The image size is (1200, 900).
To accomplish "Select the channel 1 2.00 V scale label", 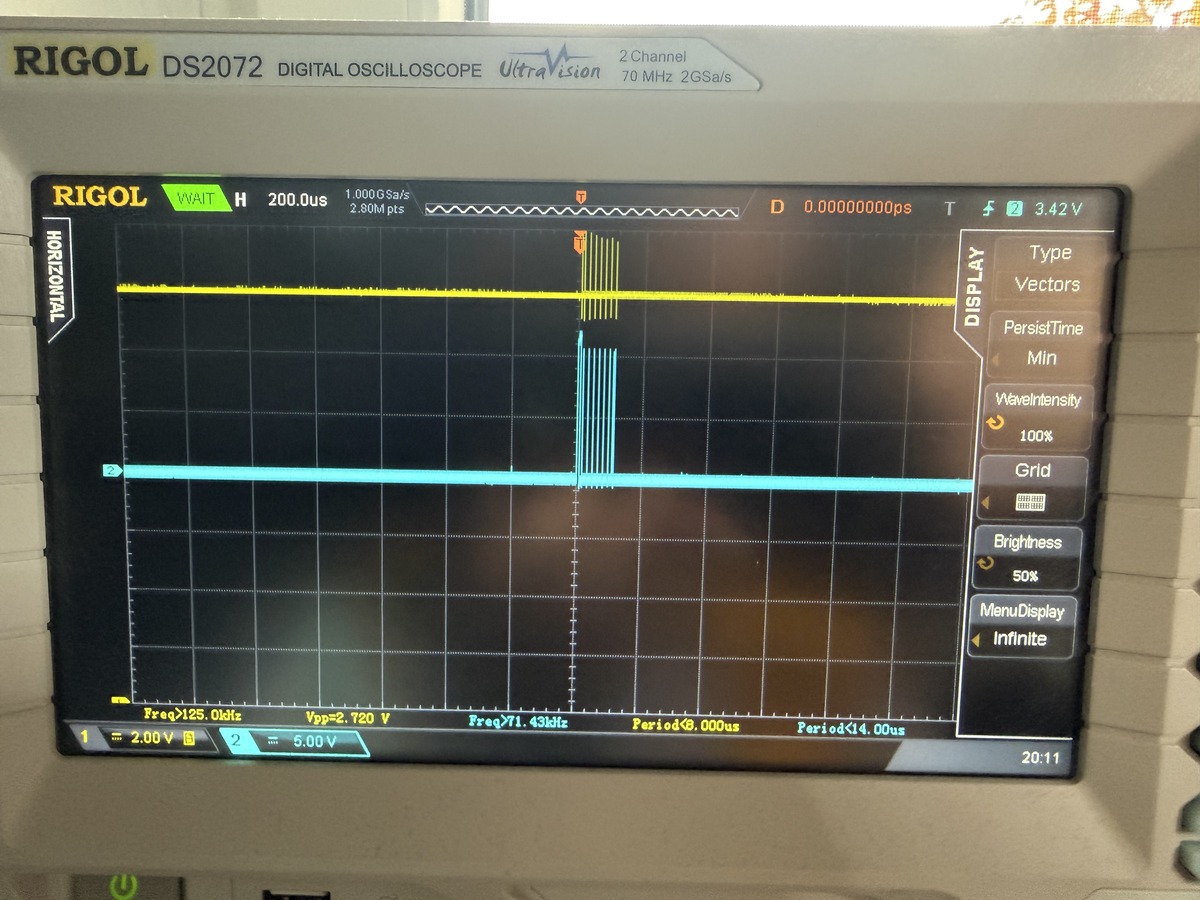I will coord(152,738).
